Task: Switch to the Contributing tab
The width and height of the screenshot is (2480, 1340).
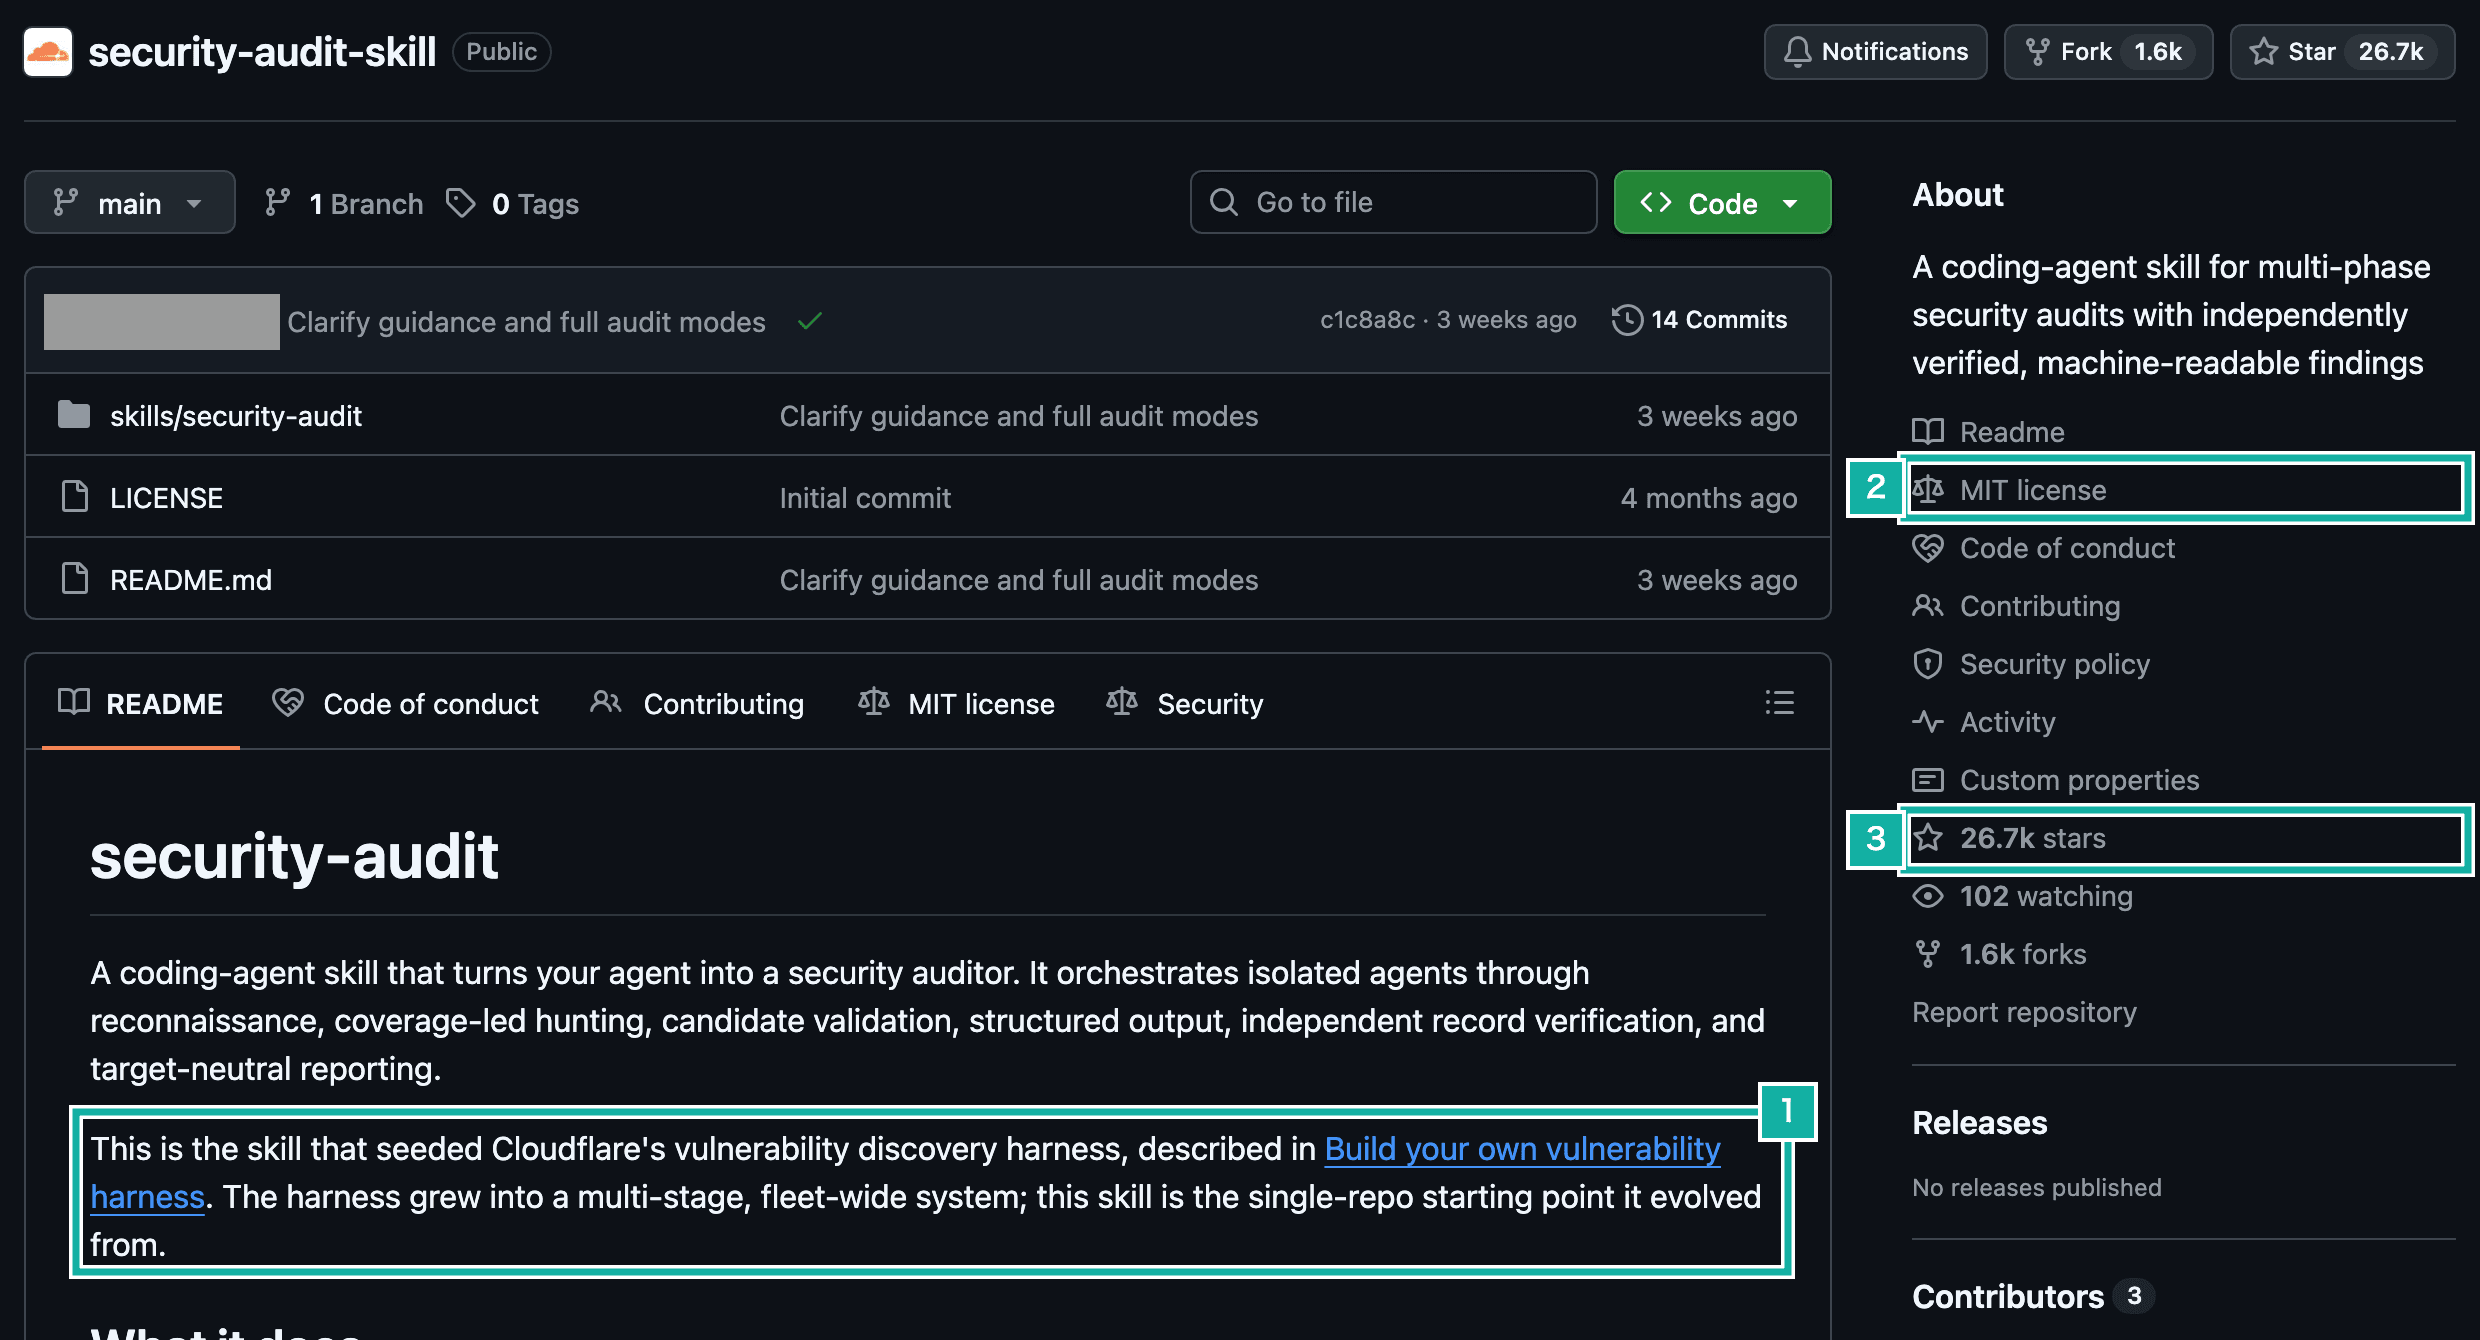Action: [697, 704]
